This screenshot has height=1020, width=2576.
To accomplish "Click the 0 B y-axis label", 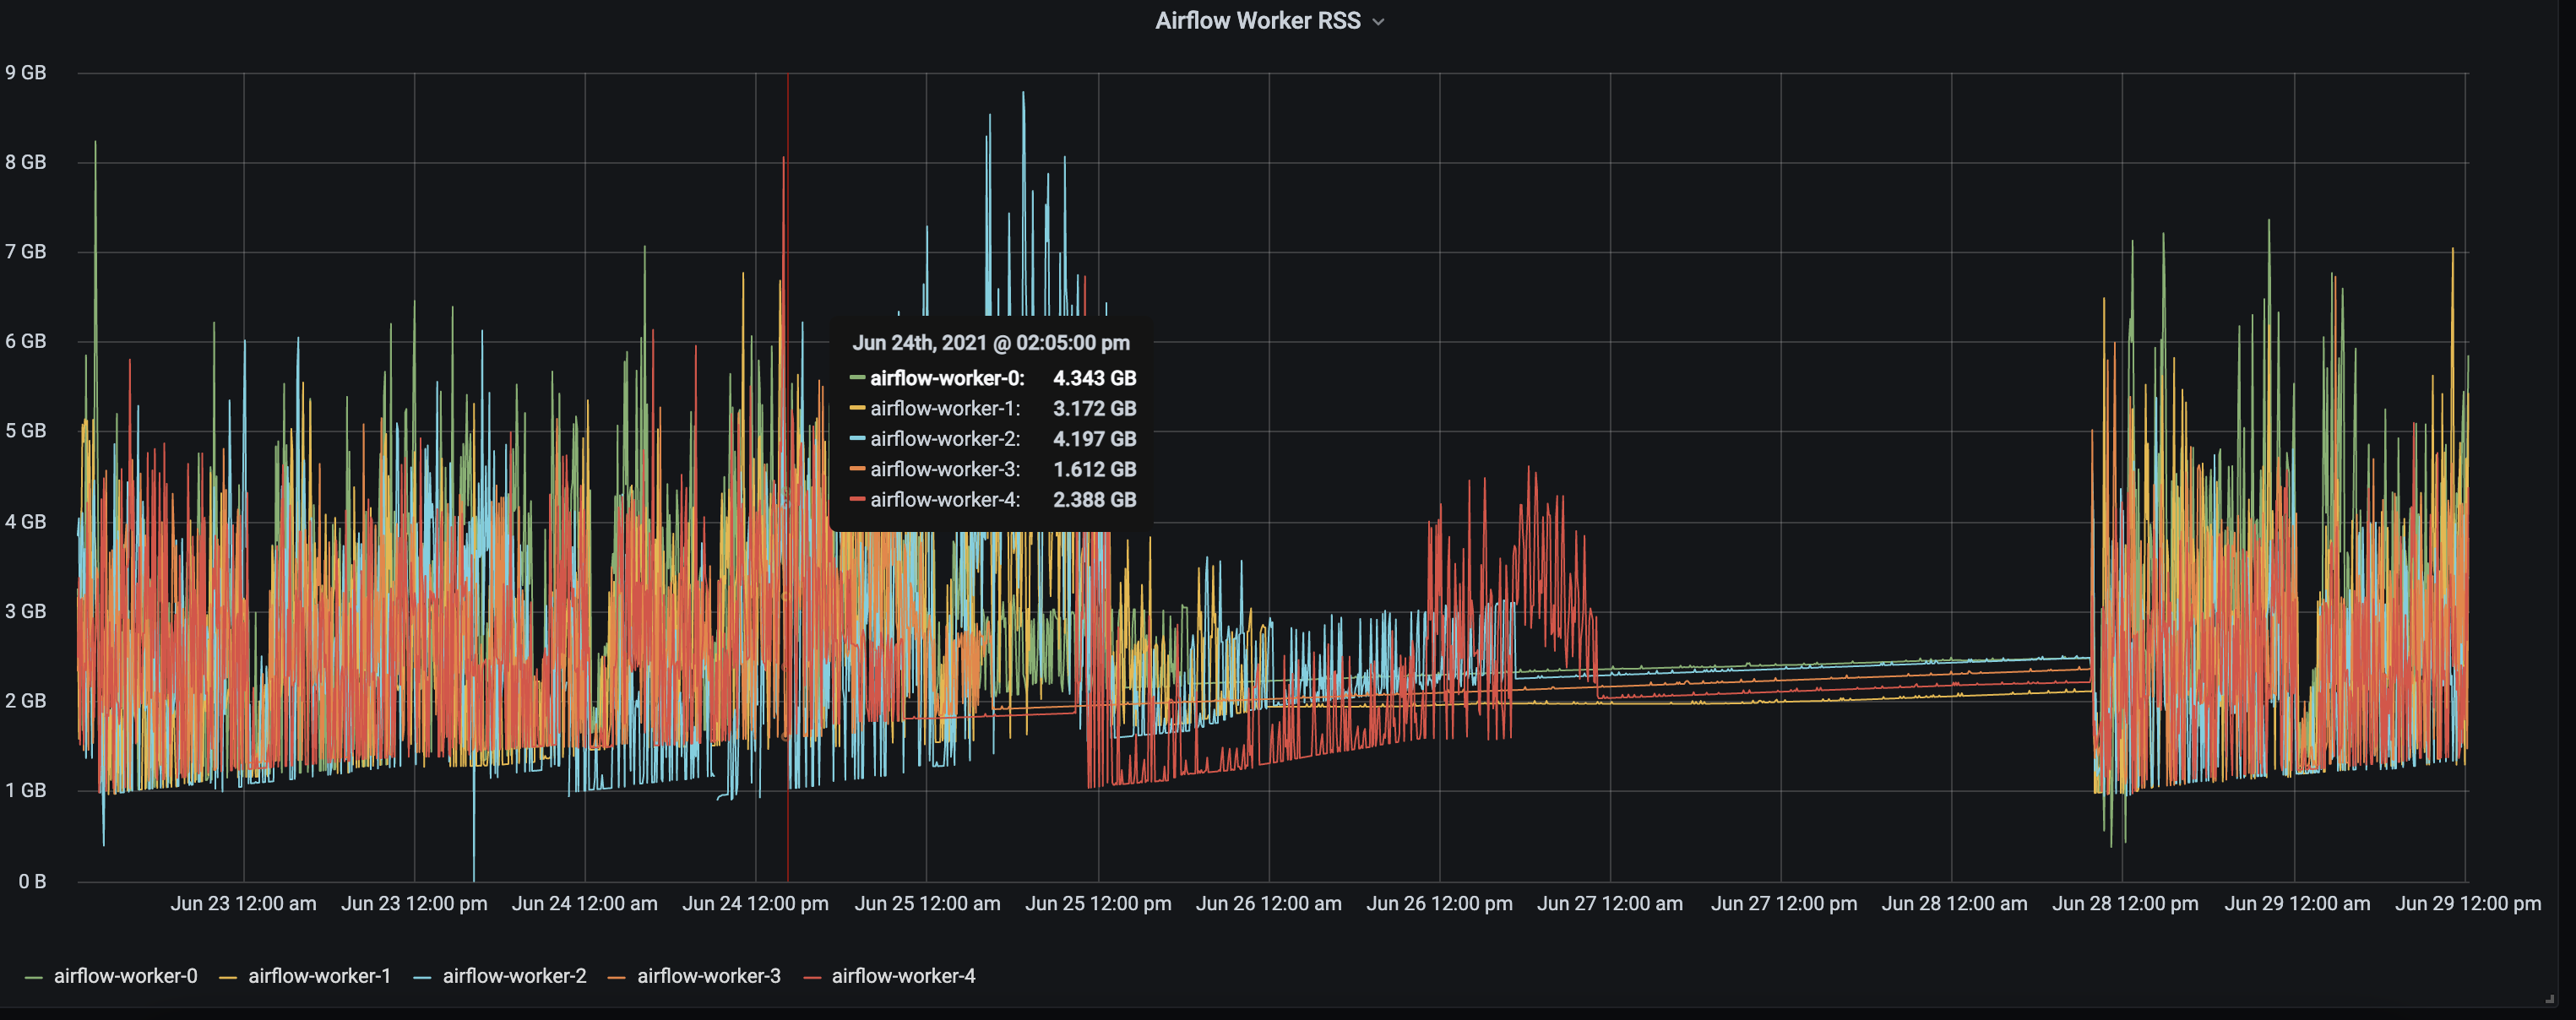I will 32,881.
